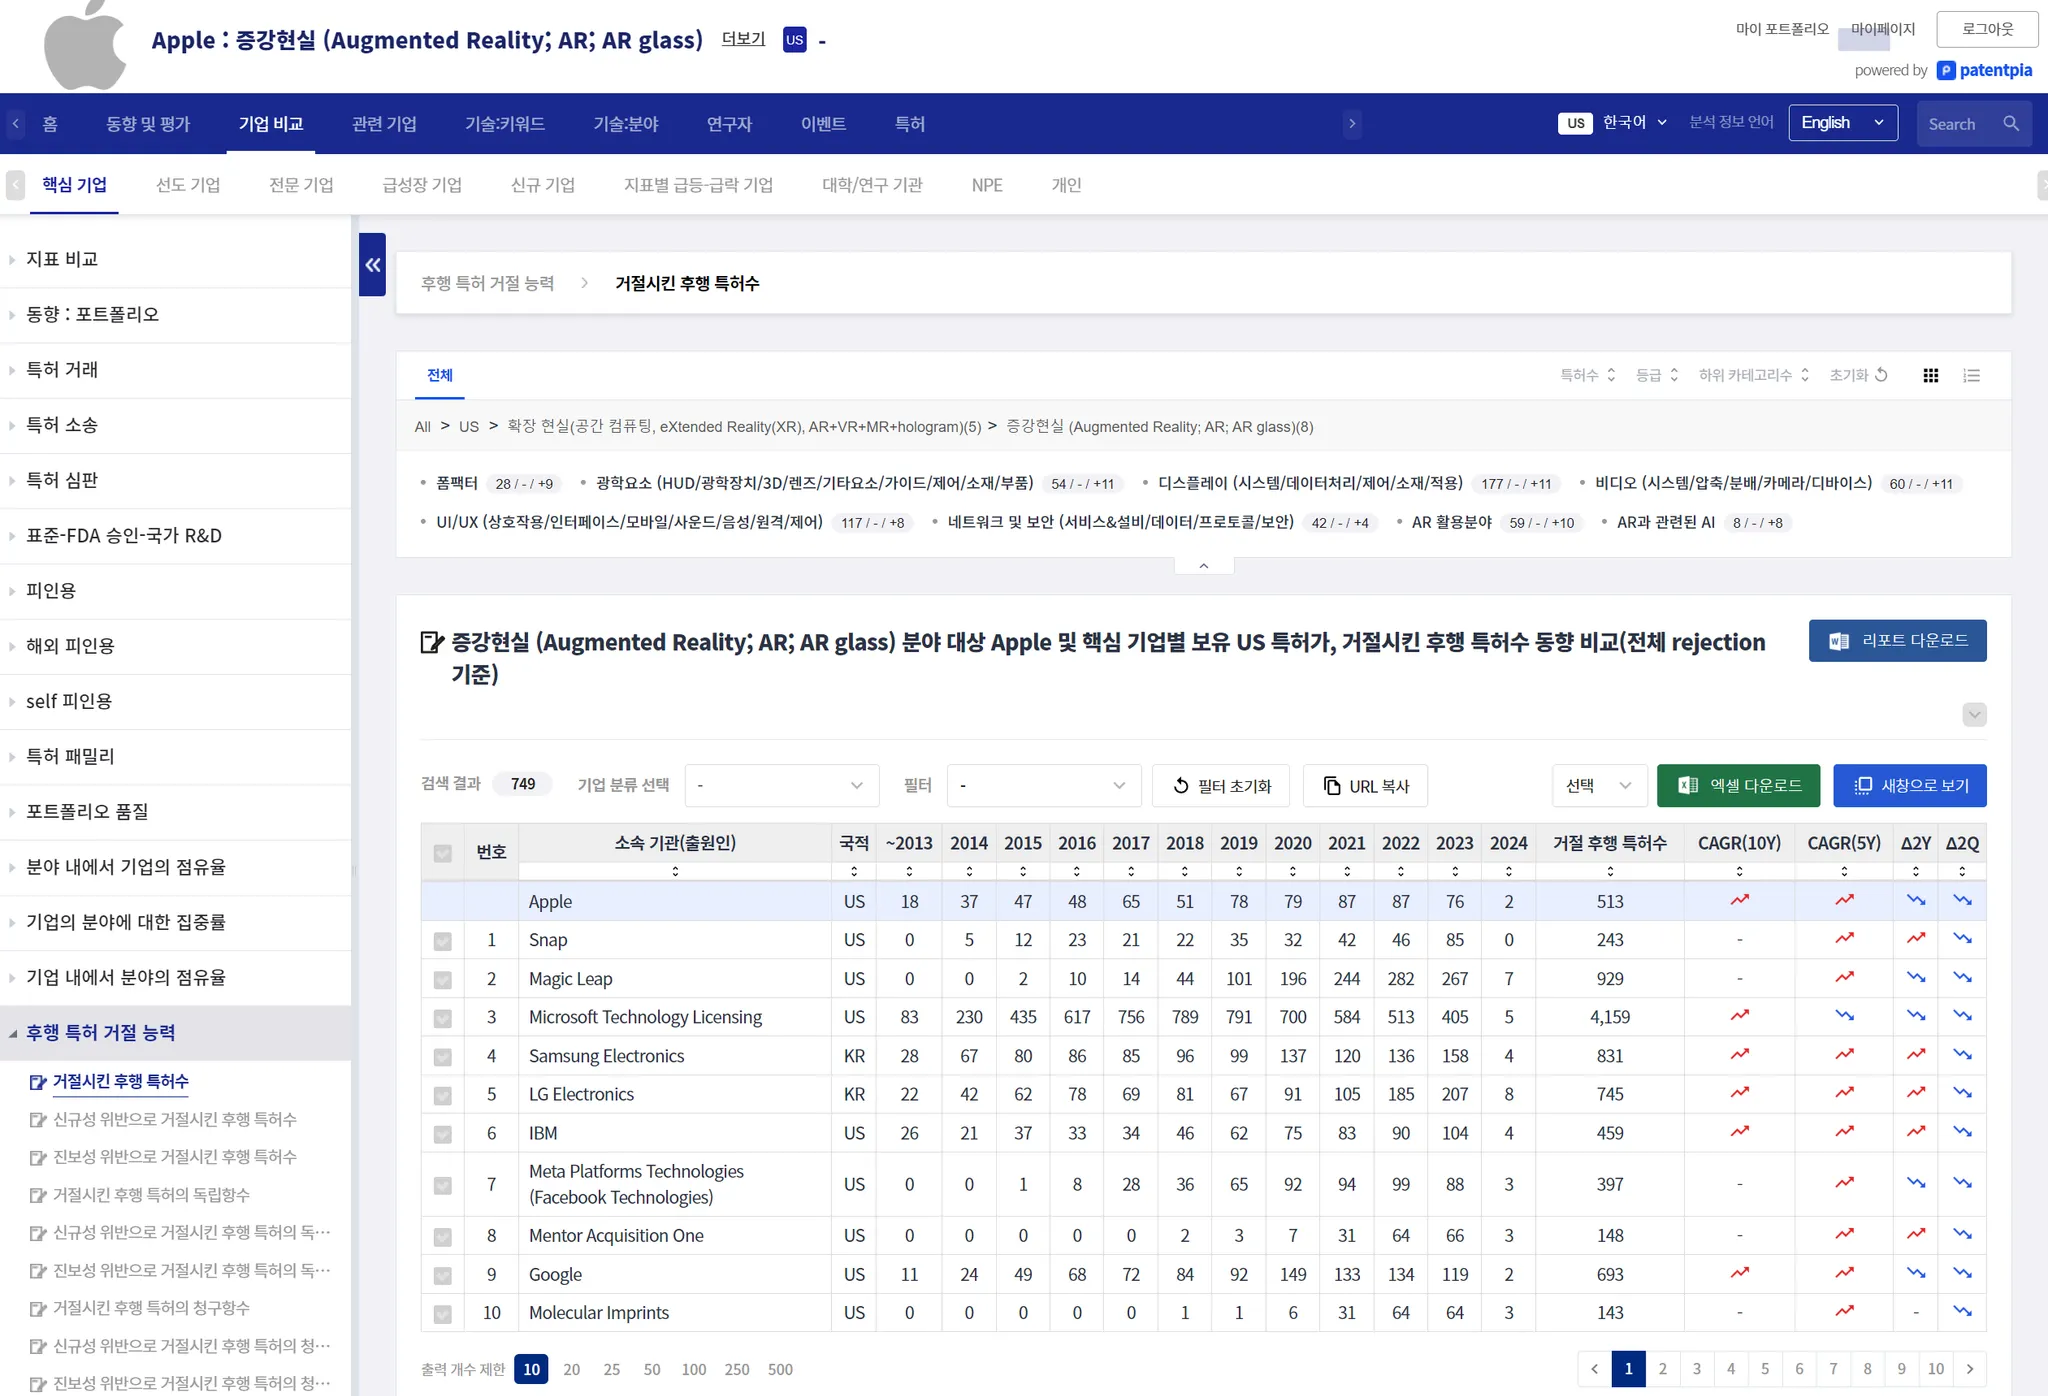Screen dimensions: 2048x1396
Task: Click edit icon beside chart title
Action: pos(431,642)
